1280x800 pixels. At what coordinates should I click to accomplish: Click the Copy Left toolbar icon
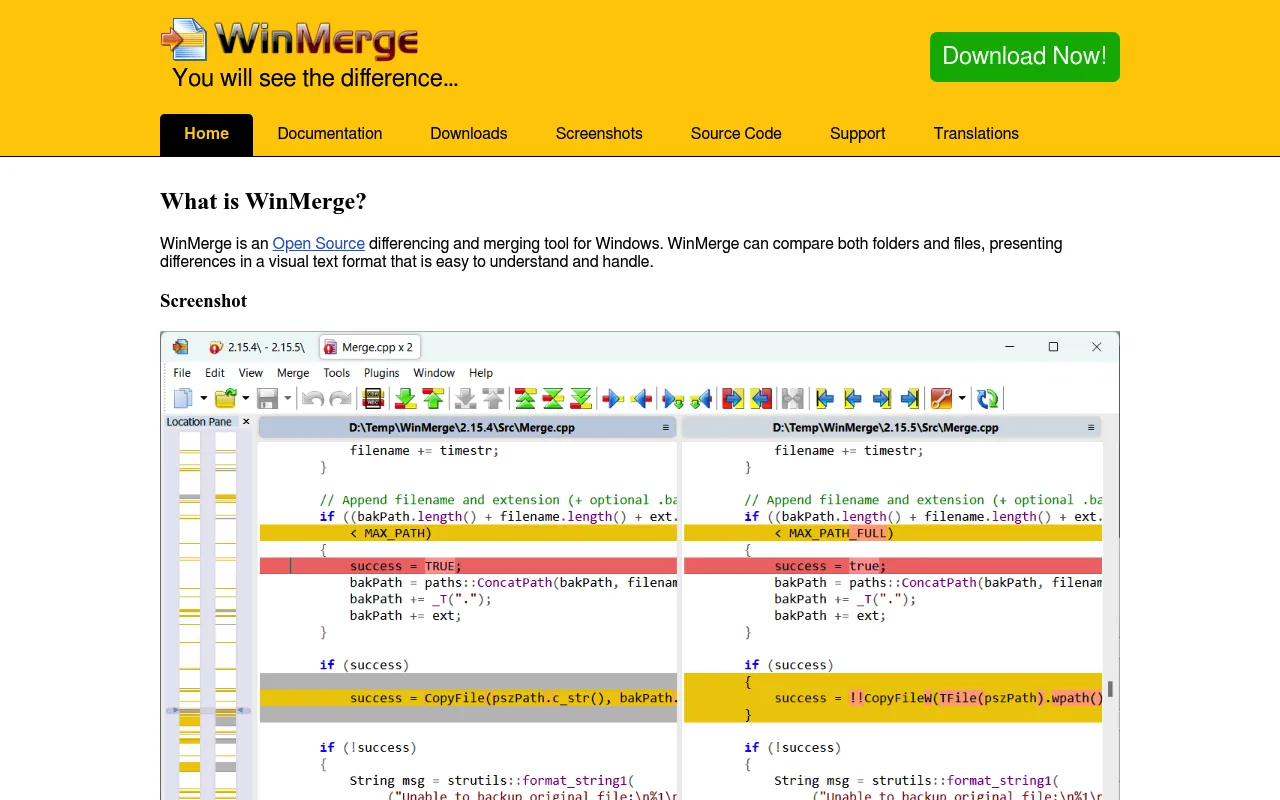(641, 398)
